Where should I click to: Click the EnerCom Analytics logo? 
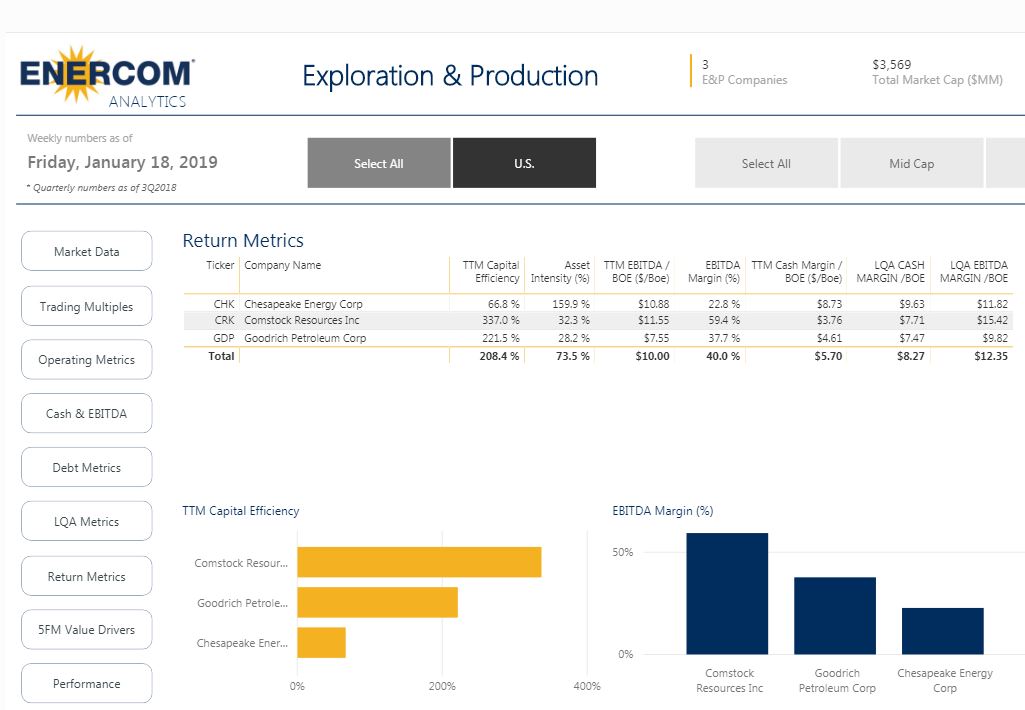(x=107, y=76)
